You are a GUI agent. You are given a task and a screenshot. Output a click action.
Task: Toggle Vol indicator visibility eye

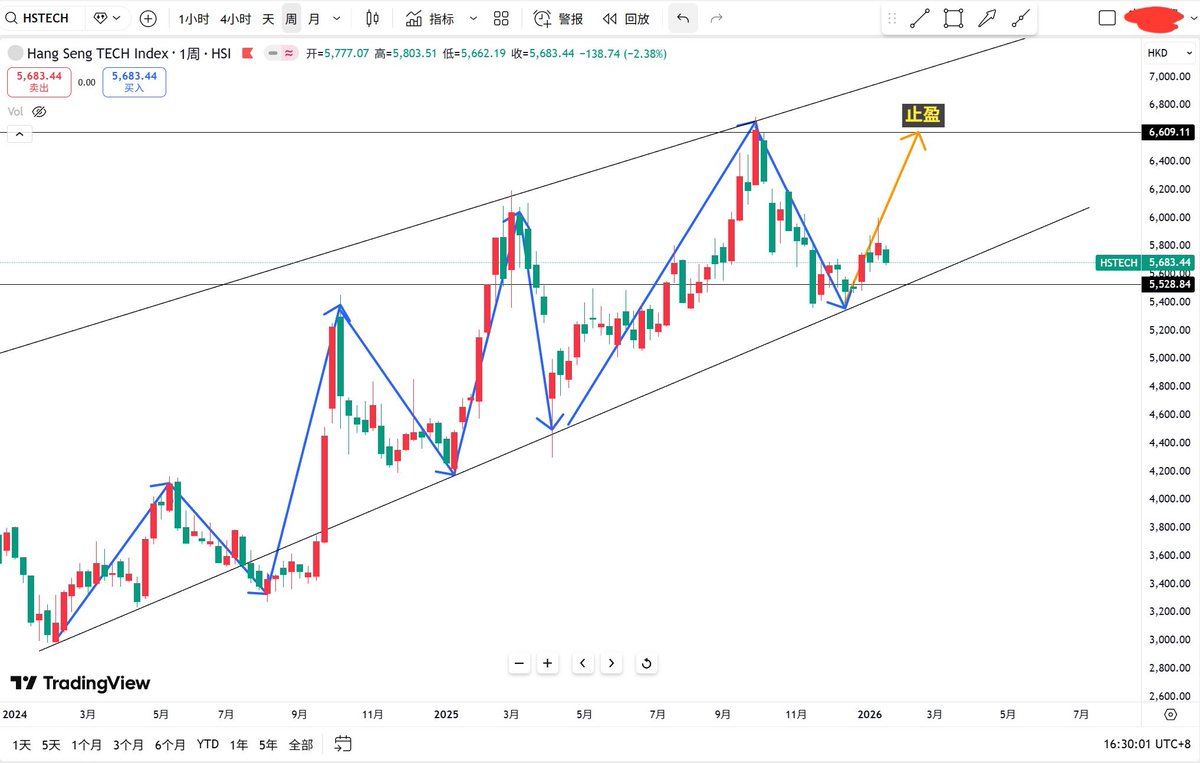pyautogui.click(x=39, y=112)
